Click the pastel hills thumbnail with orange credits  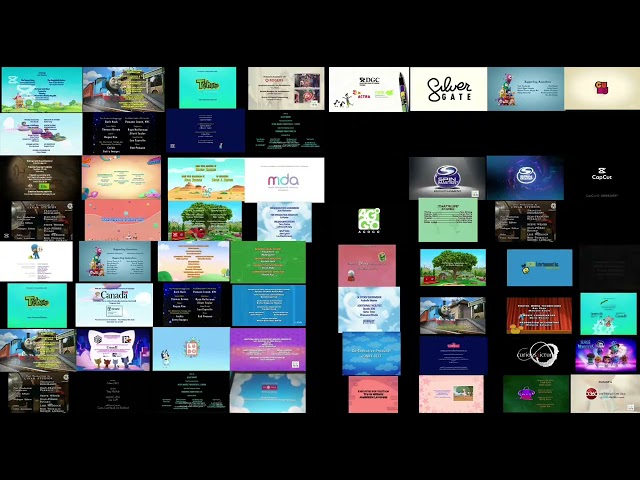[x=193, y=261]
